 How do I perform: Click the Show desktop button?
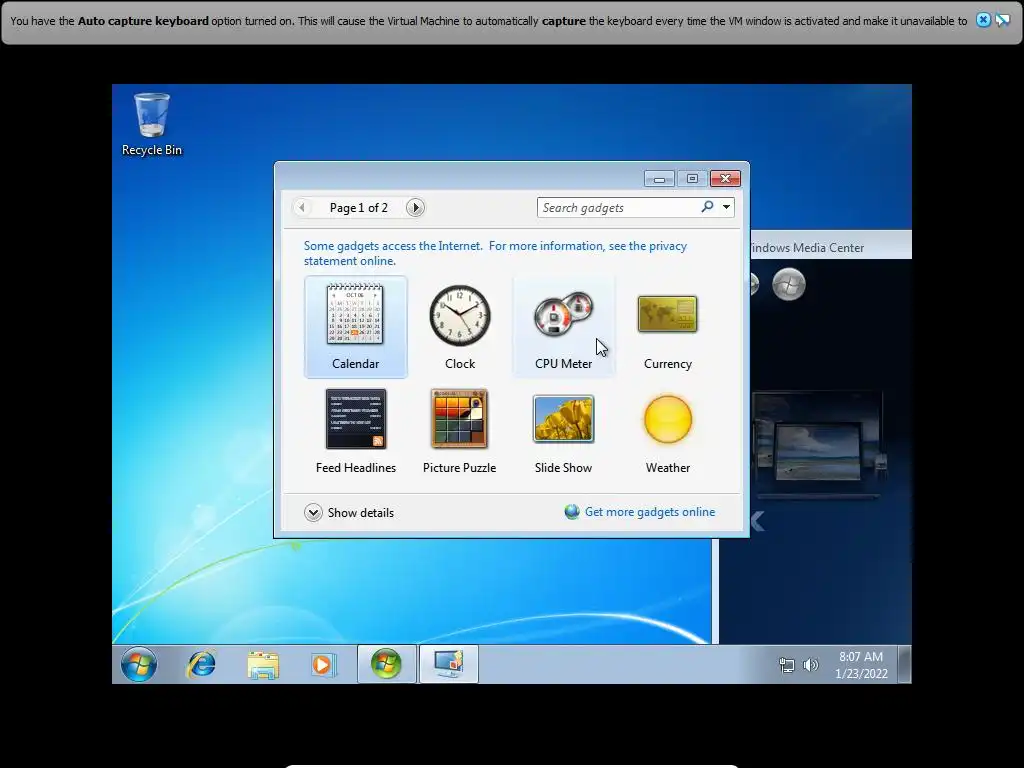click(904, 664)
